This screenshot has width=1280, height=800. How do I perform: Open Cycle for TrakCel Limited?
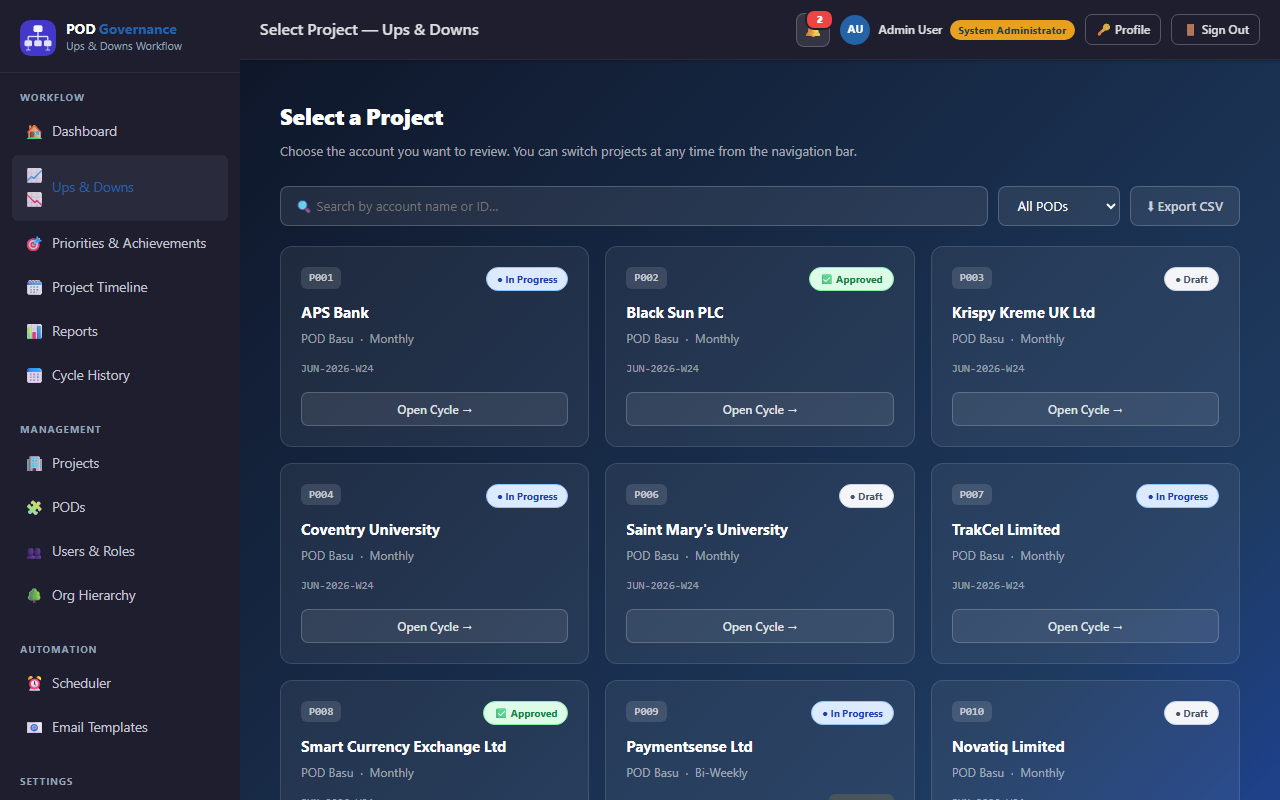tap(1085, 626)
